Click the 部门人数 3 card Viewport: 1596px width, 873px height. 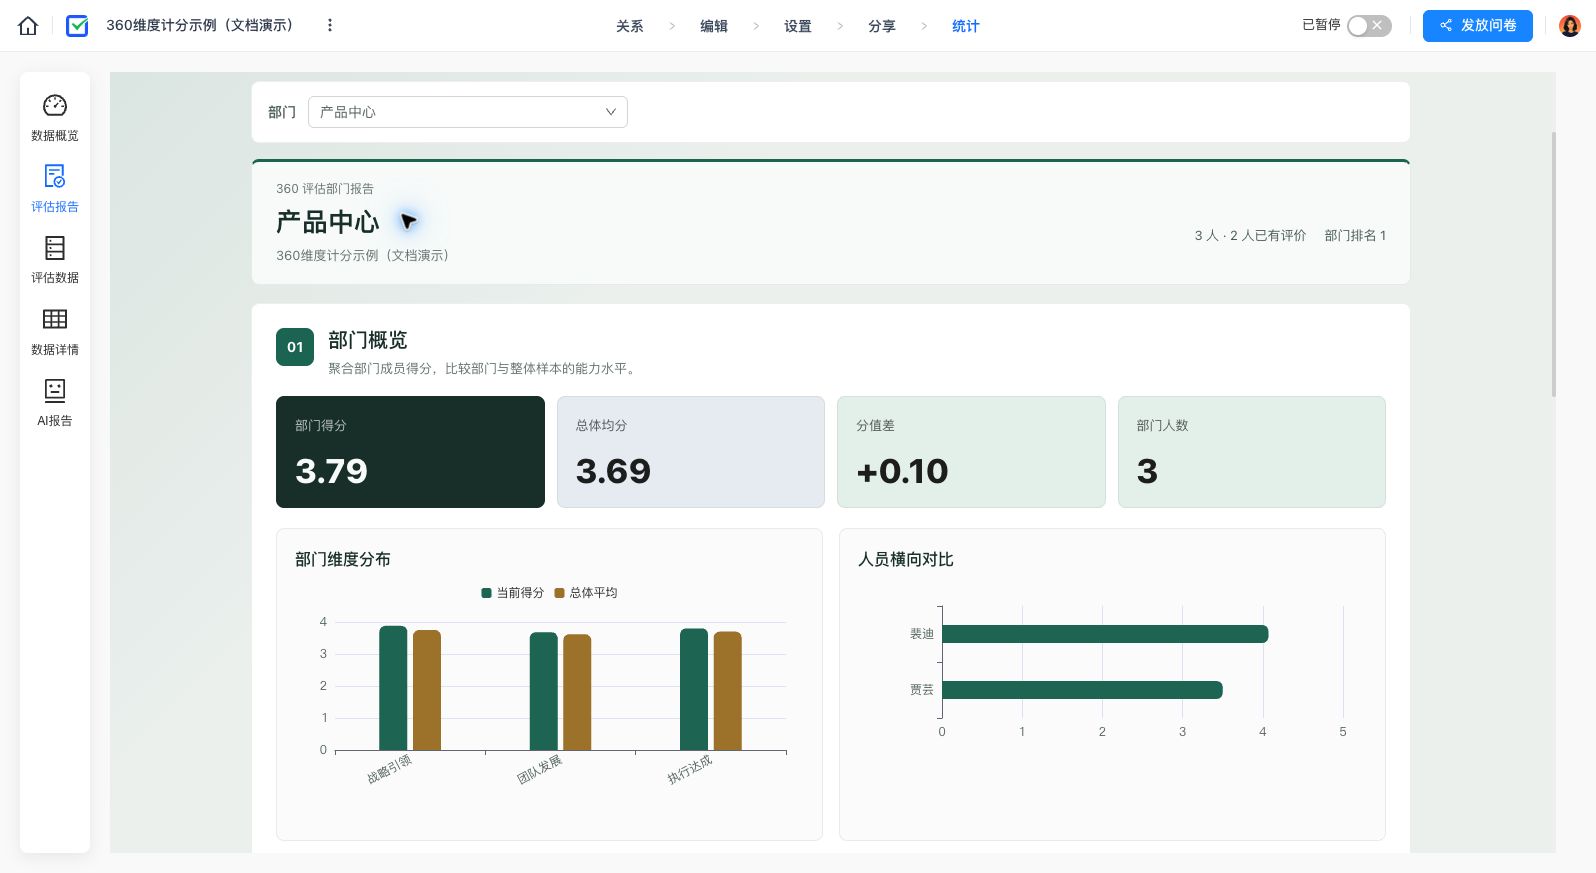(1252, 452)
